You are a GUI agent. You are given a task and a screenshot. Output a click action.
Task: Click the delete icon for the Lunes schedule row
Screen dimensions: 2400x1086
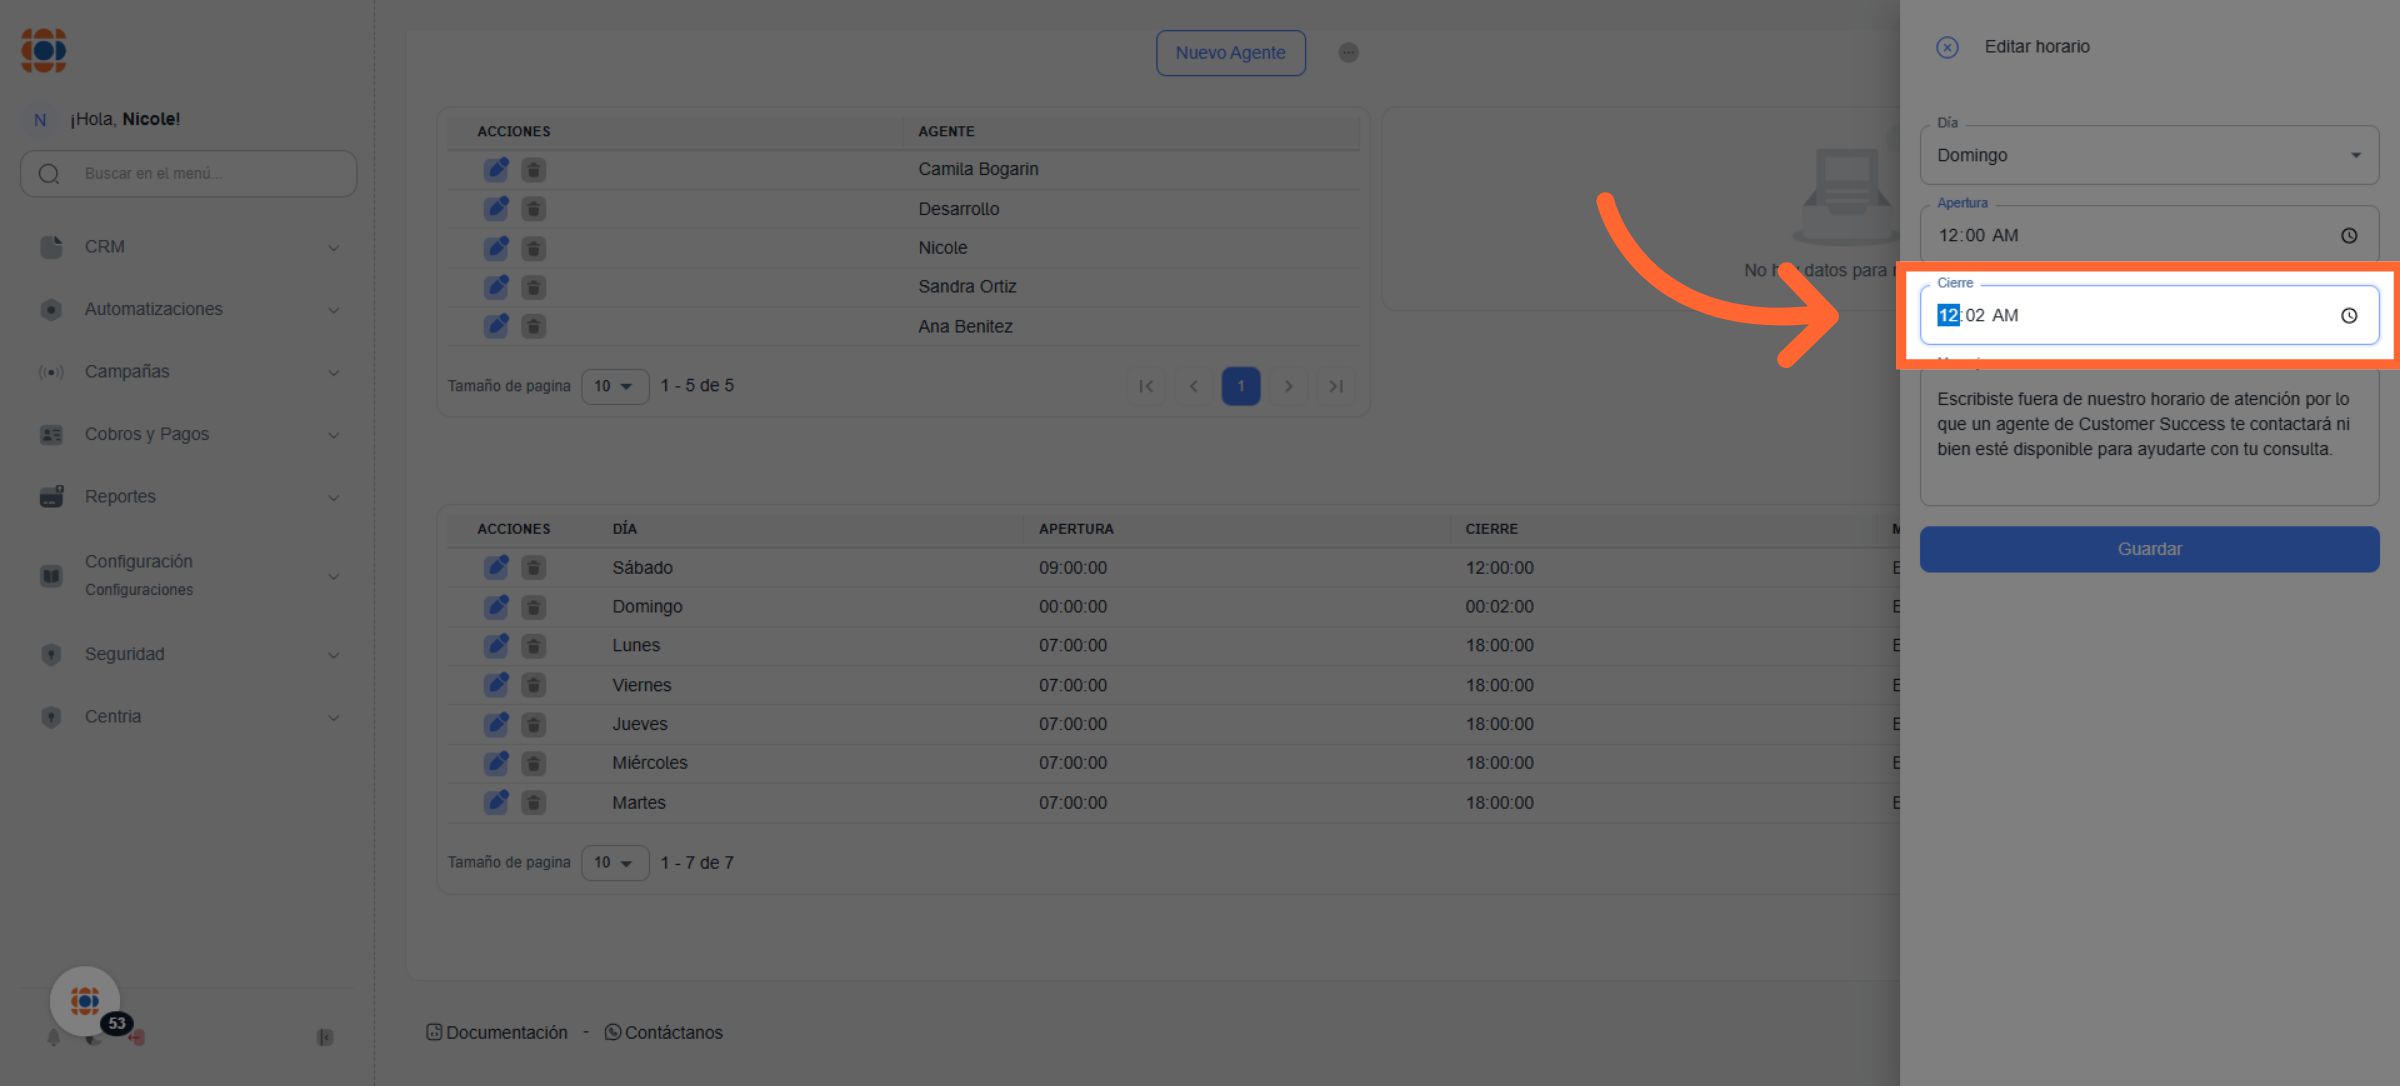point(534,646)
